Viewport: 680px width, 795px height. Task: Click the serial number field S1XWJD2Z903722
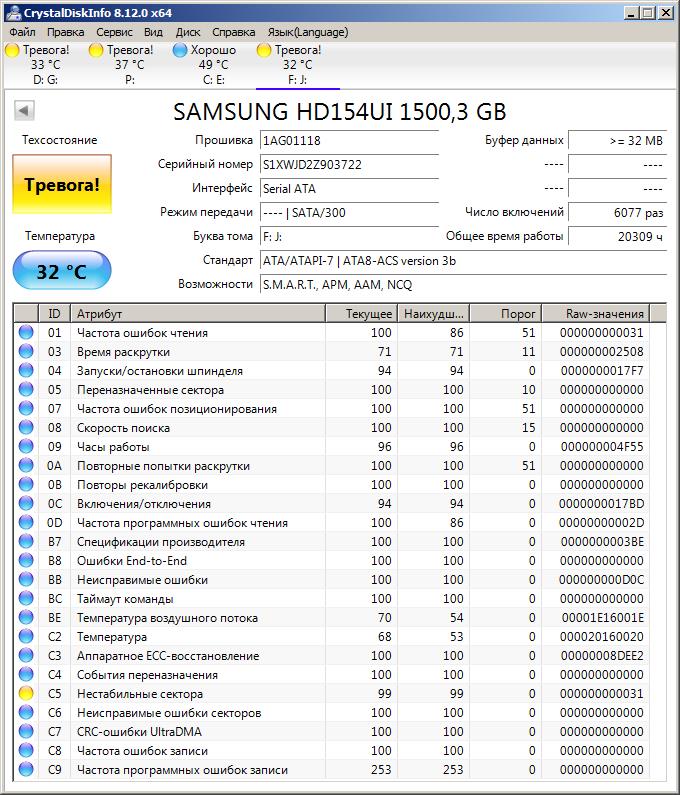coord(349,165)
